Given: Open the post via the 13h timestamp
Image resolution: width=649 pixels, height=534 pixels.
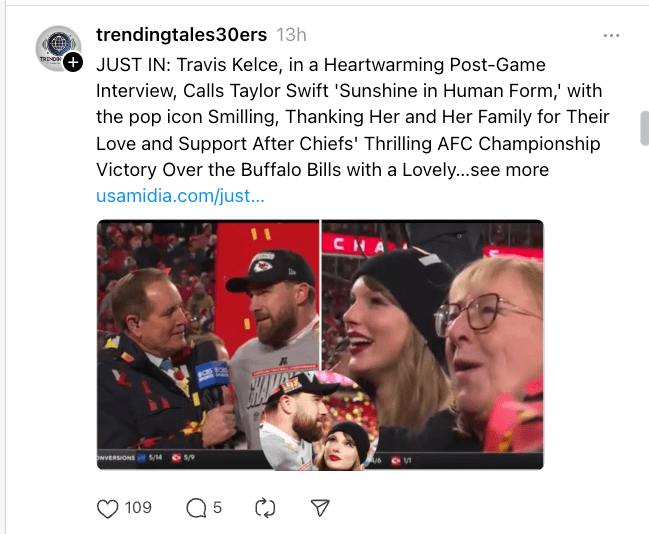Looking at the screenshot, I should click(291, 35).
